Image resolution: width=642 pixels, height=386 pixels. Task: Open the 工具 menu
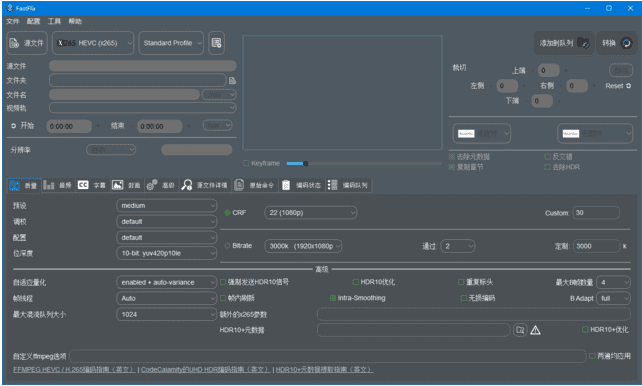(54, 21)
